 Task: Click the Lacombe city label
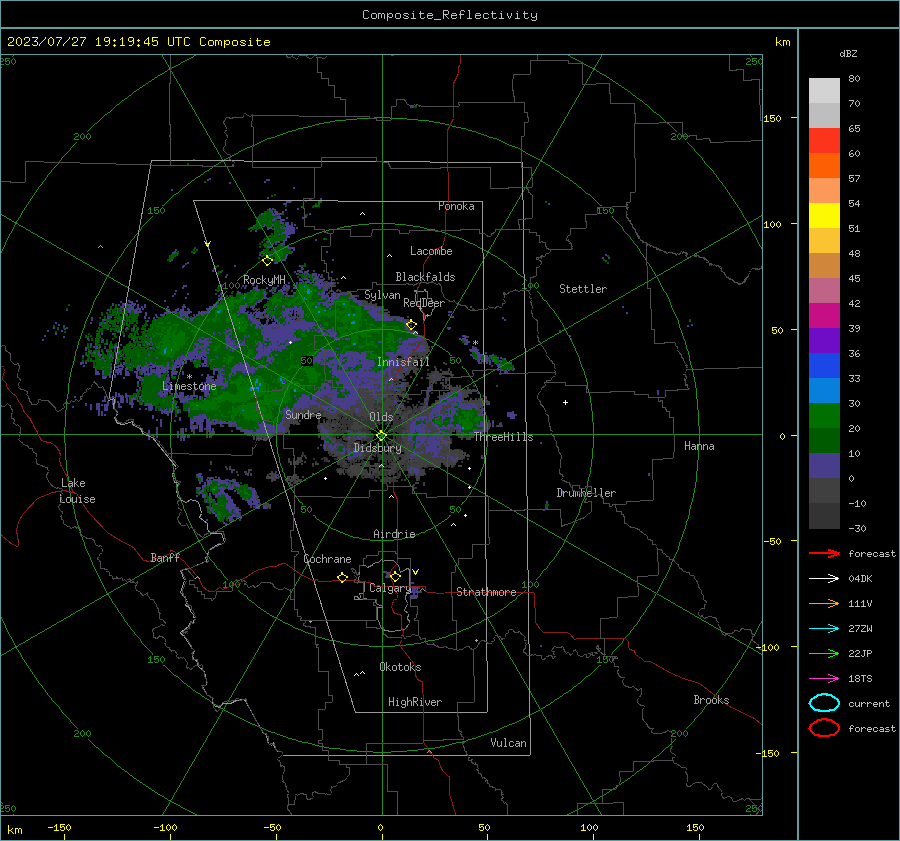[x=431, y=251]
